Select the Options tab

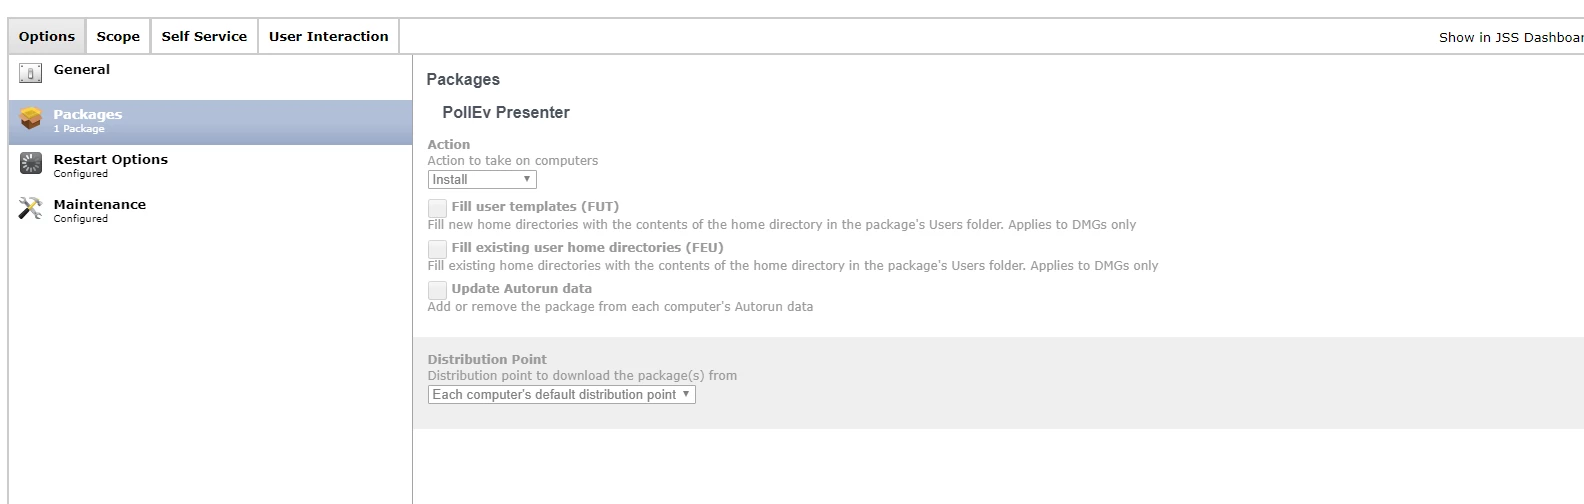pyautogui.click(x=47, y=36)
